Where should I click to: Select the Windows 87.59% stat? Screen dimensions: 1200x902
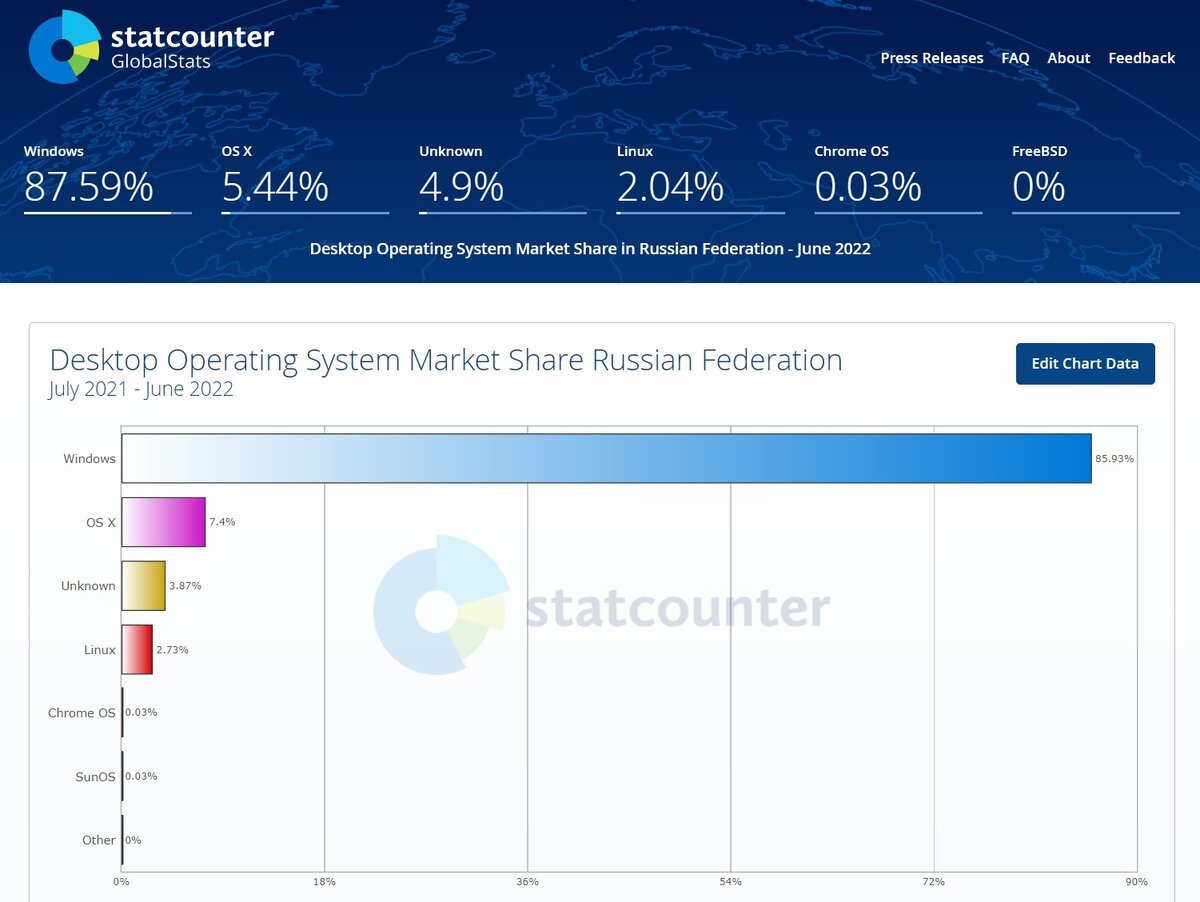click(x=107, y=178)
